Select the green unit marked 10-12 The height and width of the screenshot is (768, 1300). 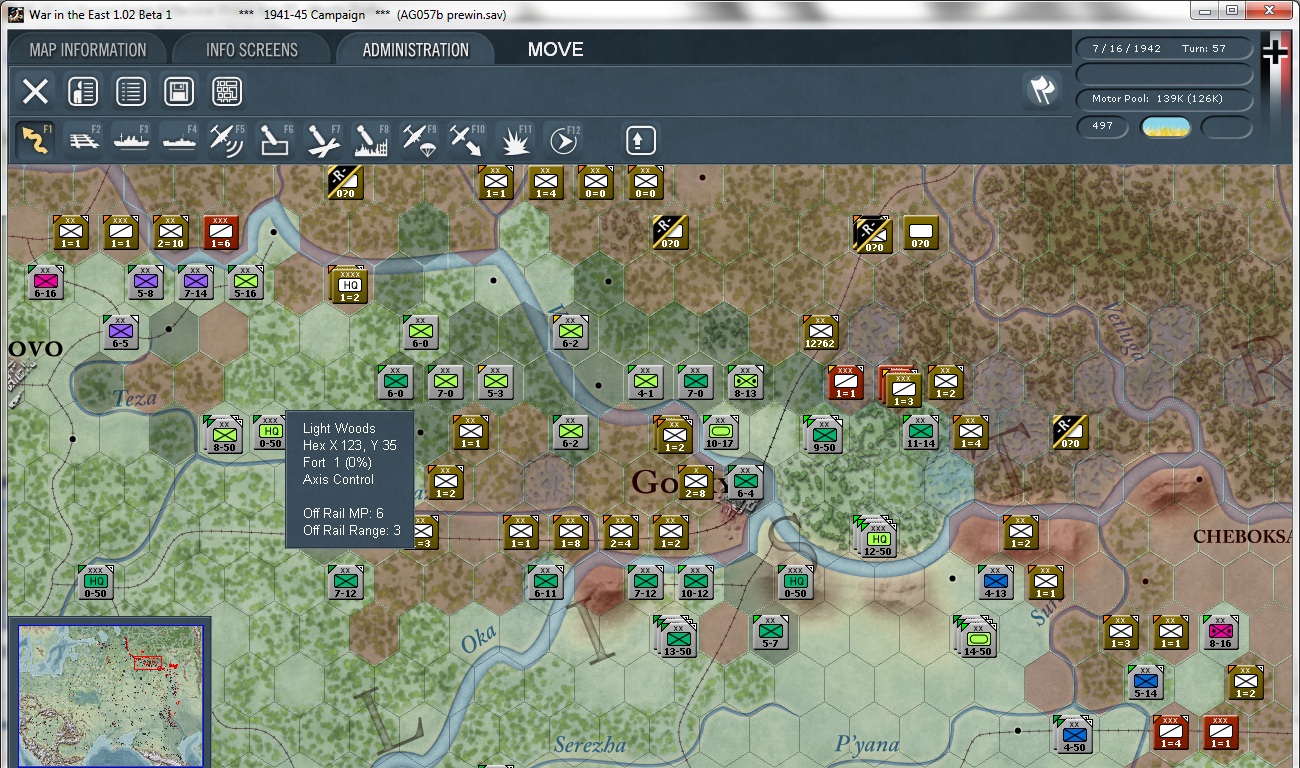695,583
